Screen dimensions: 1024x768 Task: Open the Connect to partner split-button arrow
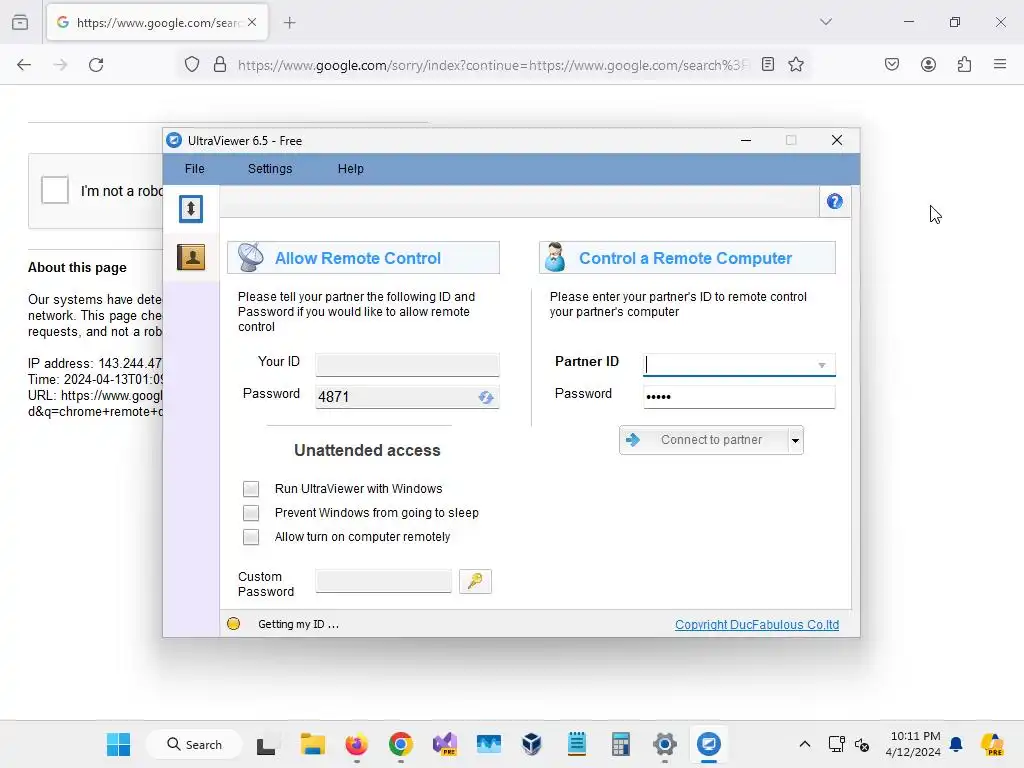pos(795,440)
